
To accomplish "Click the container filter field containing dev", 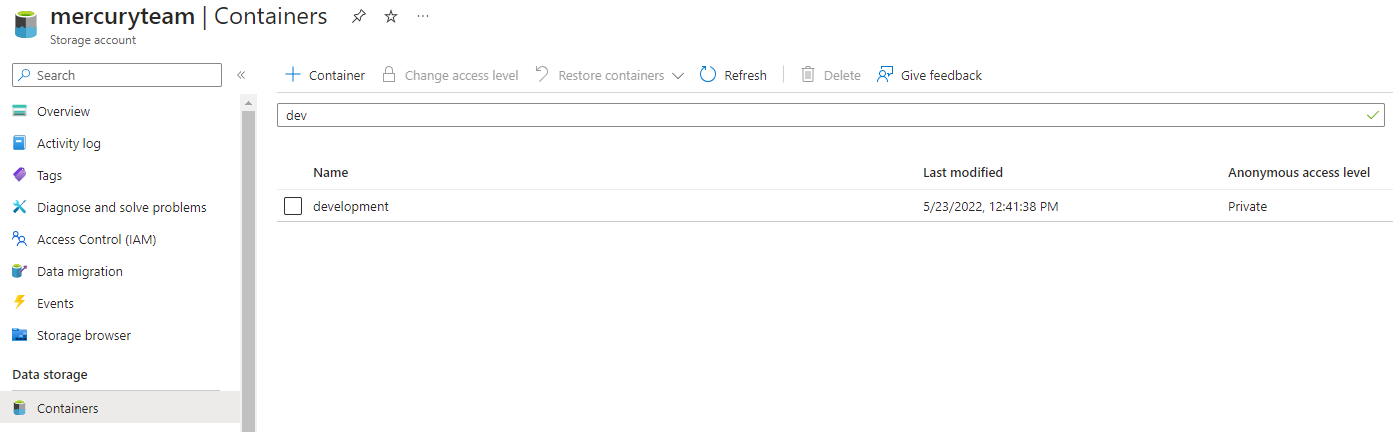I will click(831, 115).
